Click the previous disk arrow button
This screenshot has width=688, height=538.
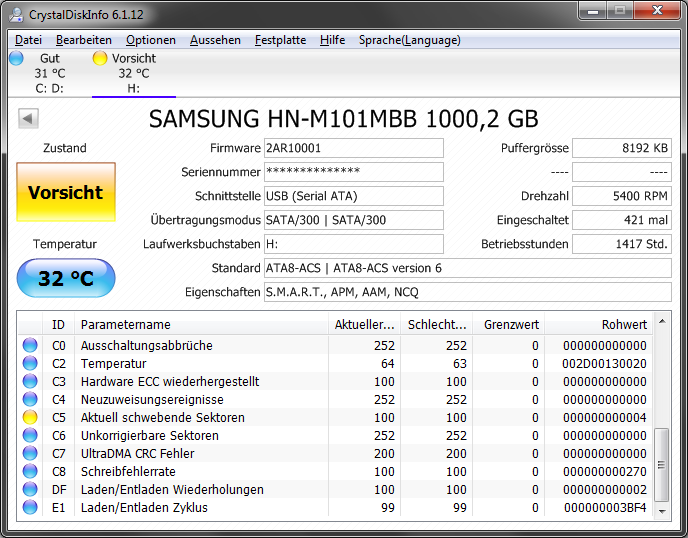tap(29, 118)
